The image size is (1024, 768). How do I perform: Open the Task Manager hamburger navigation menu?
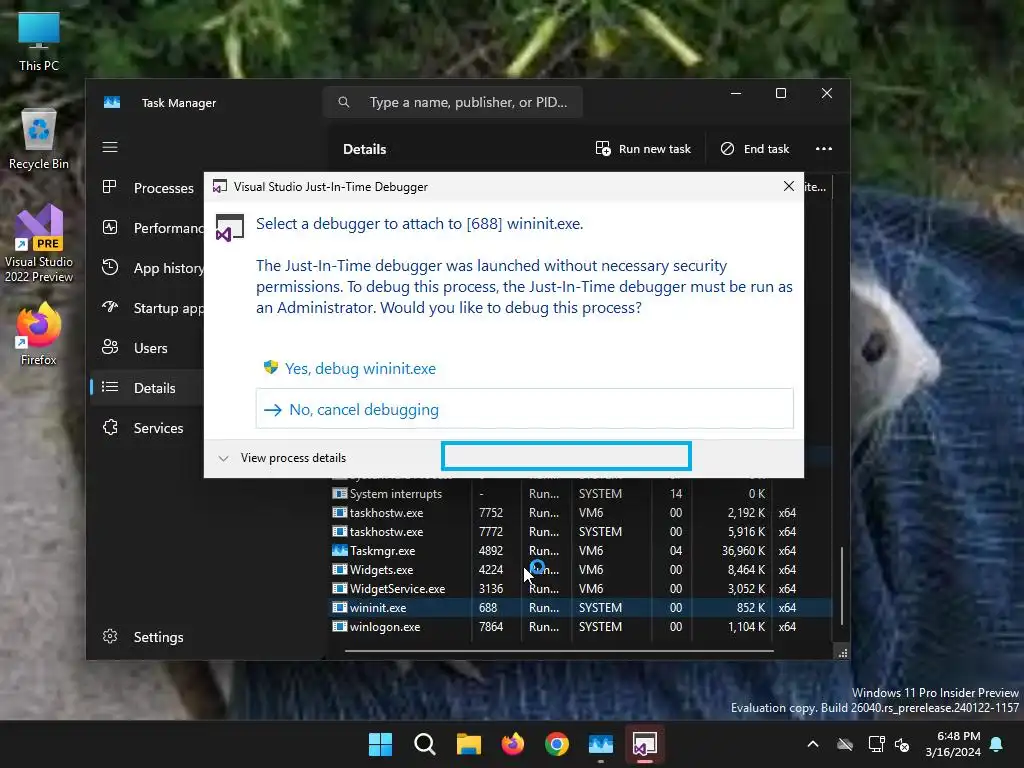[x=110, y=147]
